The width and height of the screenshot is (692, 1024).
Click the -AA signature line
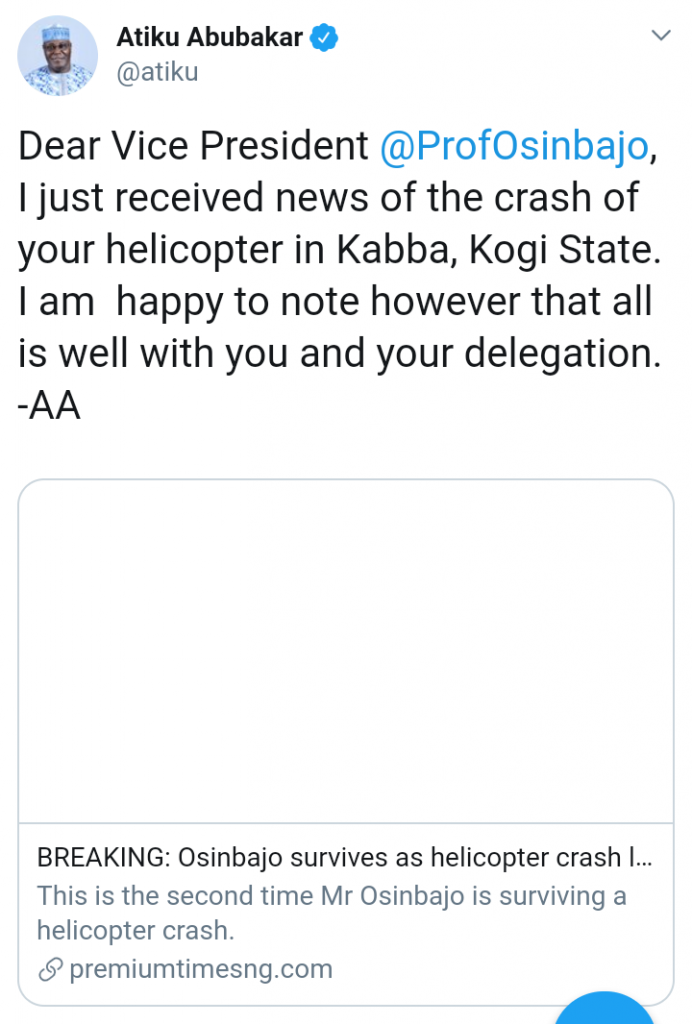coord(49,408)
